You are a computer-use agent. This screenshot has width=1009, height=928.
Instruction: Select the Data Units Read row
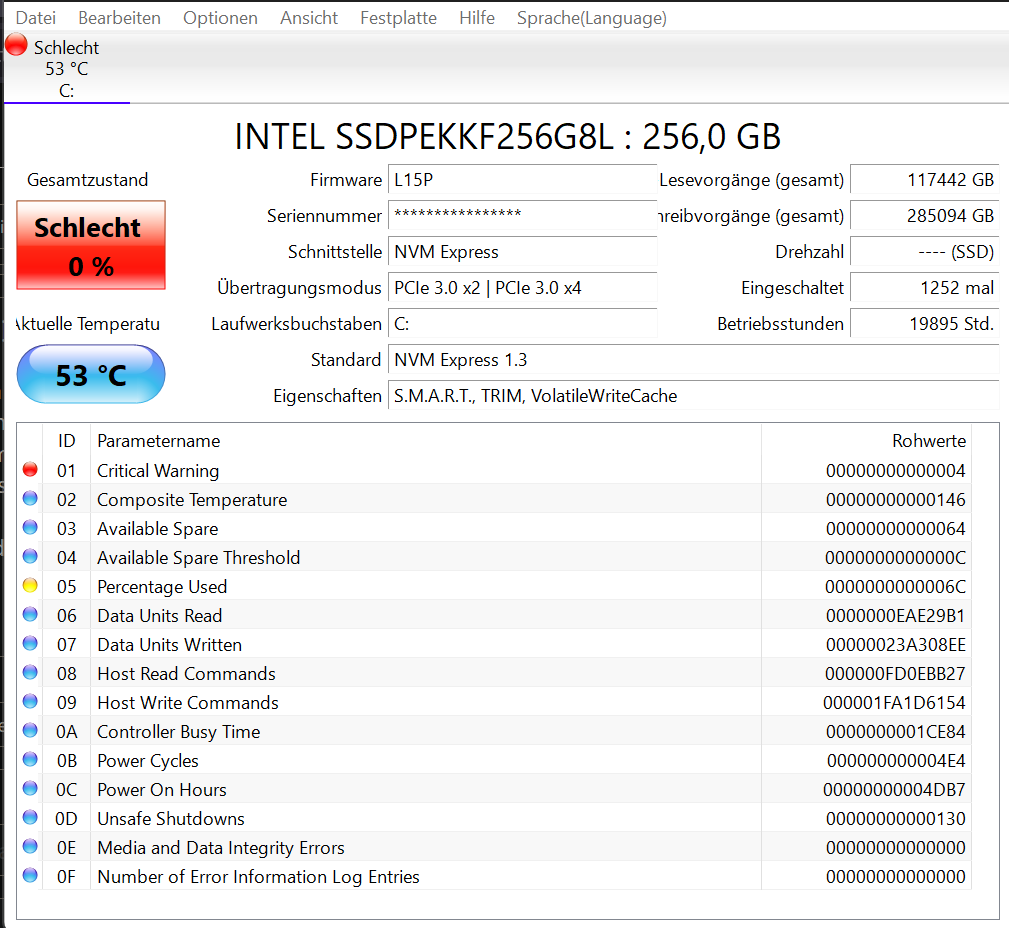coord(400,614)
